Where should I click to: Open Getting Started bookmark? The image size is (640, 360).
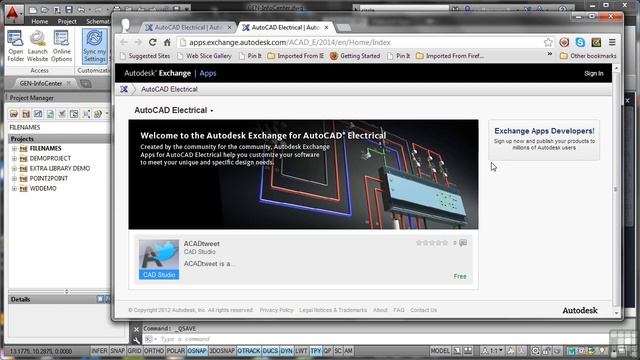click(355, 56)
